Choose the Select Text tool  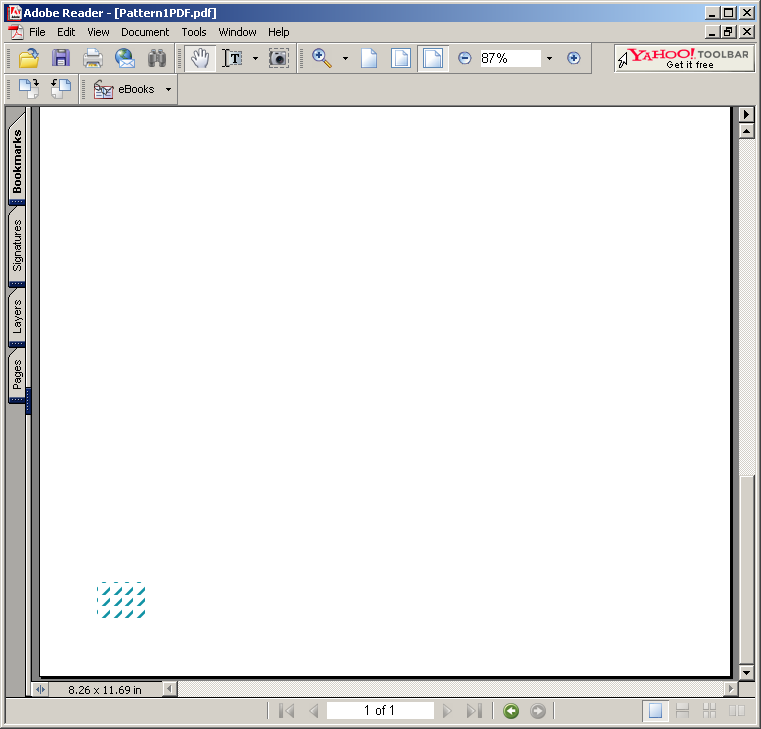[x=232, y=58]
